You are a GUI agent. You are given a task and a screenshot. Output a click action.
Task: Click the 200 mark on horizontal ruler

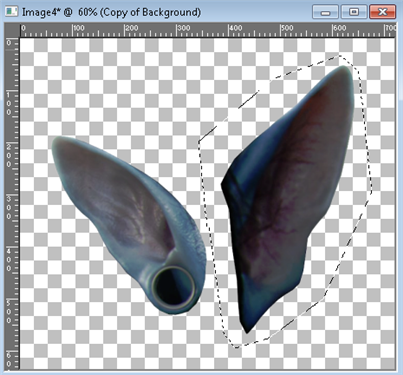[x=131, y=28]
